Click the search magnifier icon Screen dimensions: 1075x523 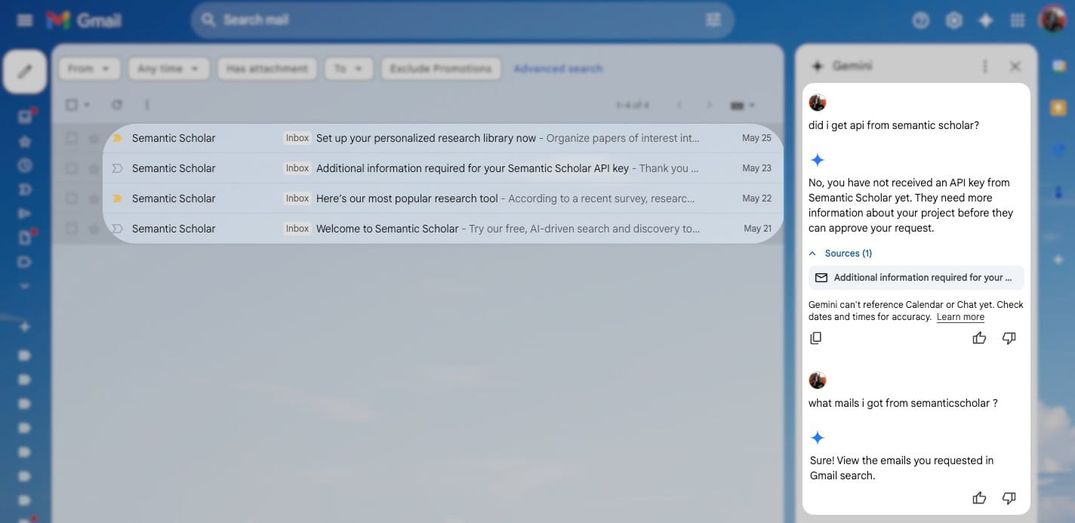coord(208,20)
